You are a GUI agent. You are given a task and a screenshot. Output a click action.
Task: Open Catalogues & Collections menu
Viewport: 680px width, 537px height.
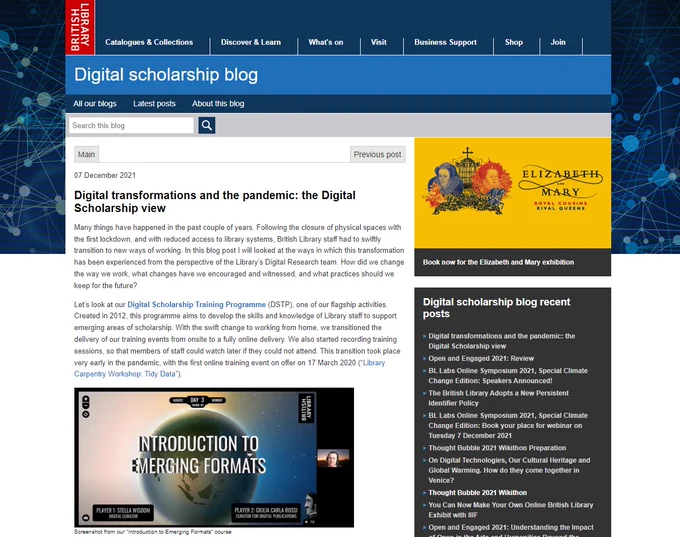coord(149,43)
